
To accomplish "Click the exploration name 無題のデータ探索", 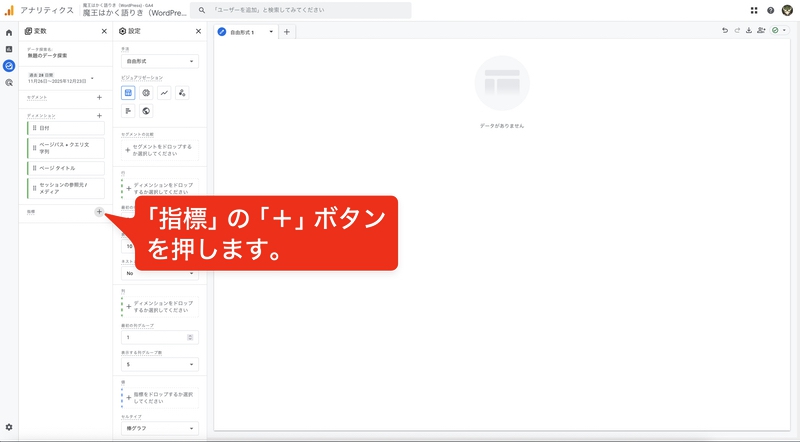I will point(47,55).
